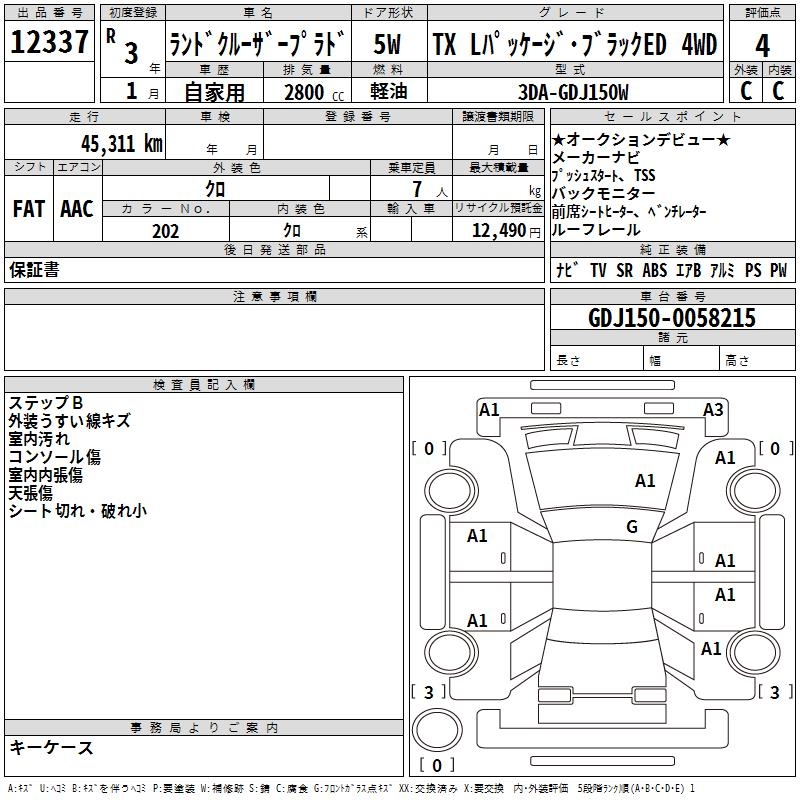Click the shift value FAT
This screenshot has width=800, height=800.
click(x=29, y=209)
